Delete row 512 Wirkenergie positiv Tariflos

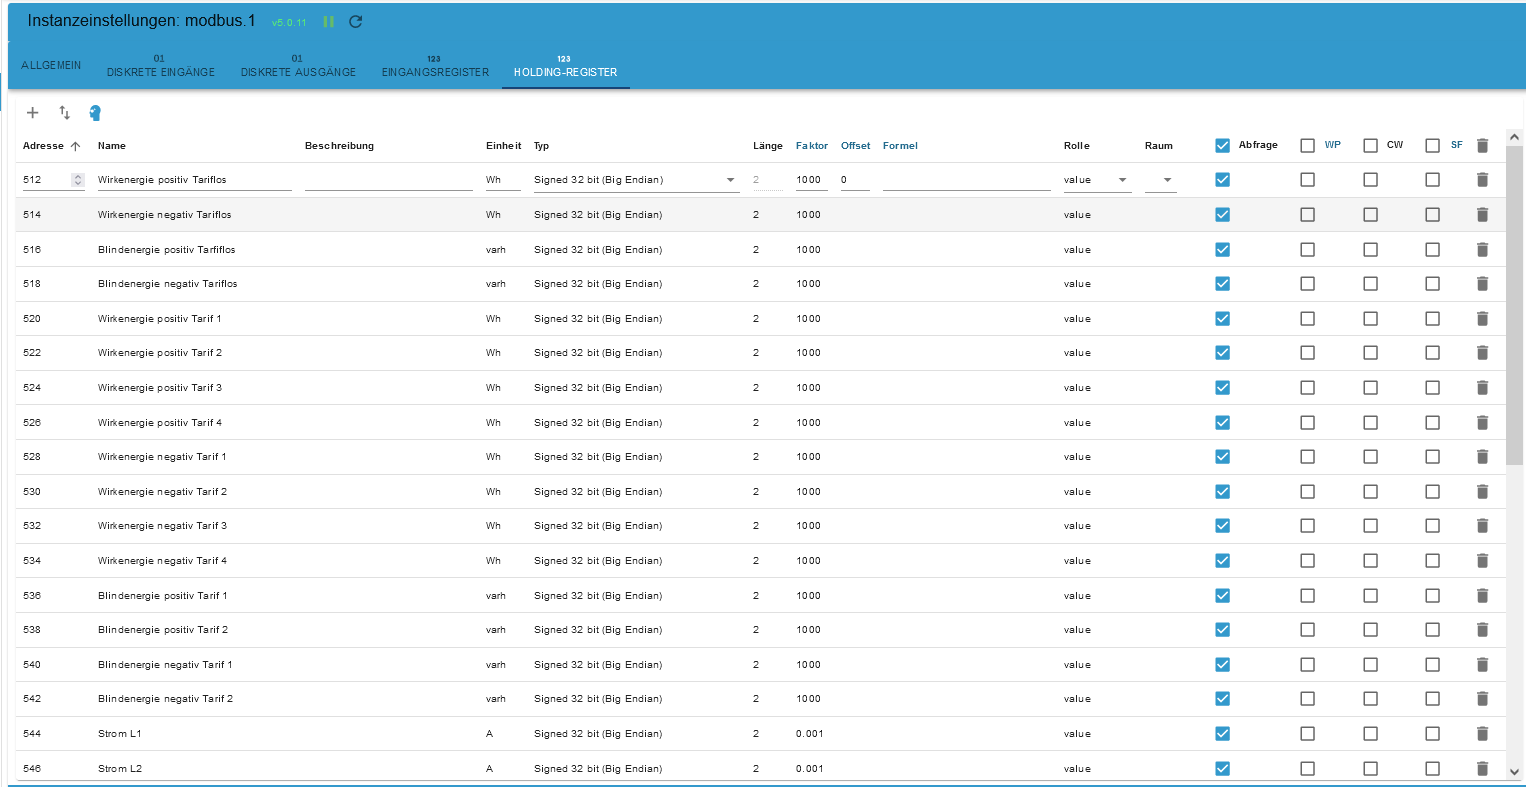click(1482, 180)
